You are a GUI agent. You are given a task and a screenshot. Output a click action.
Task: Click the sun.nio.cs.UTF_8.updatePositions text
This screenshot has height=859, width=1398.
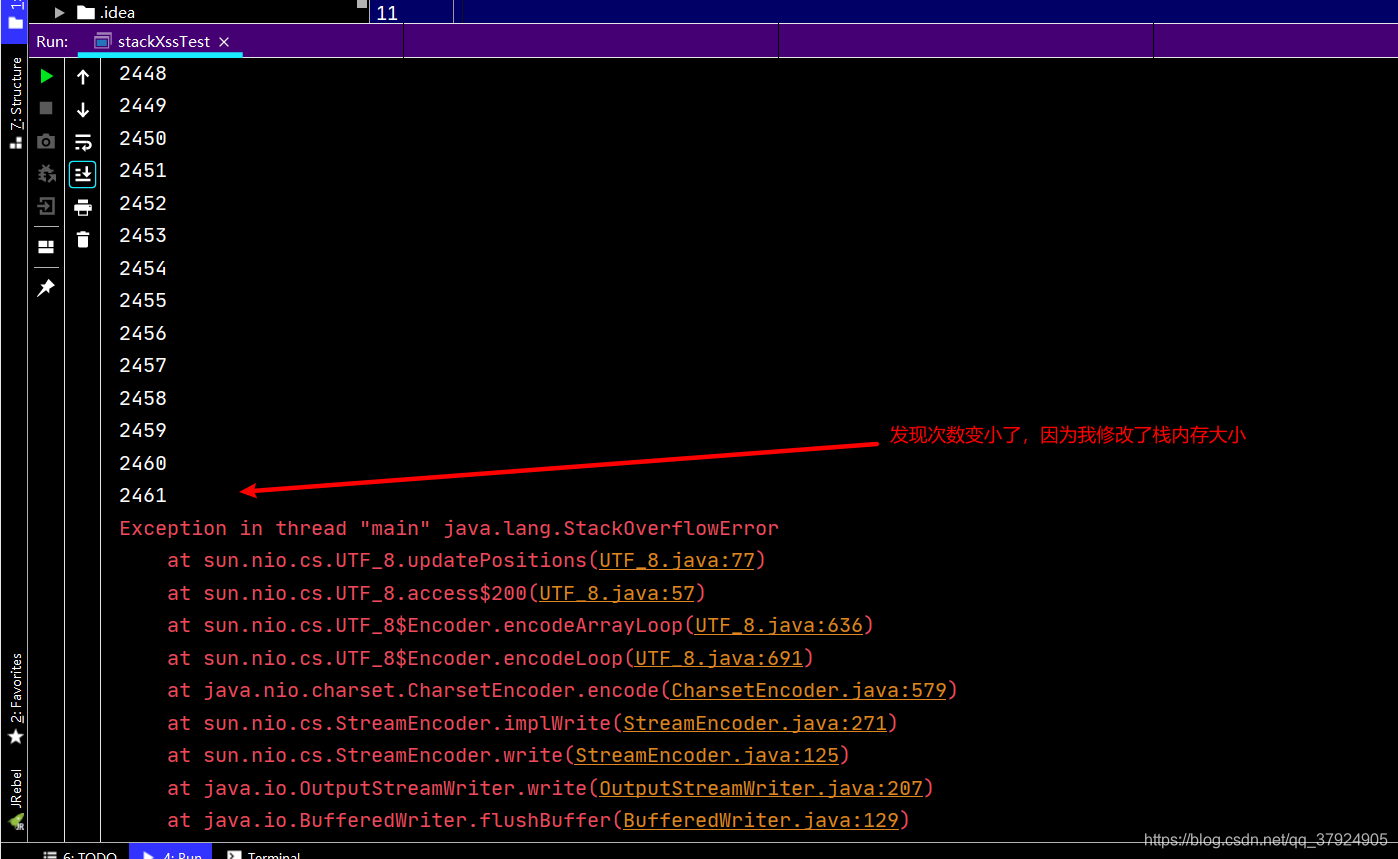click(x=395, y=560)
